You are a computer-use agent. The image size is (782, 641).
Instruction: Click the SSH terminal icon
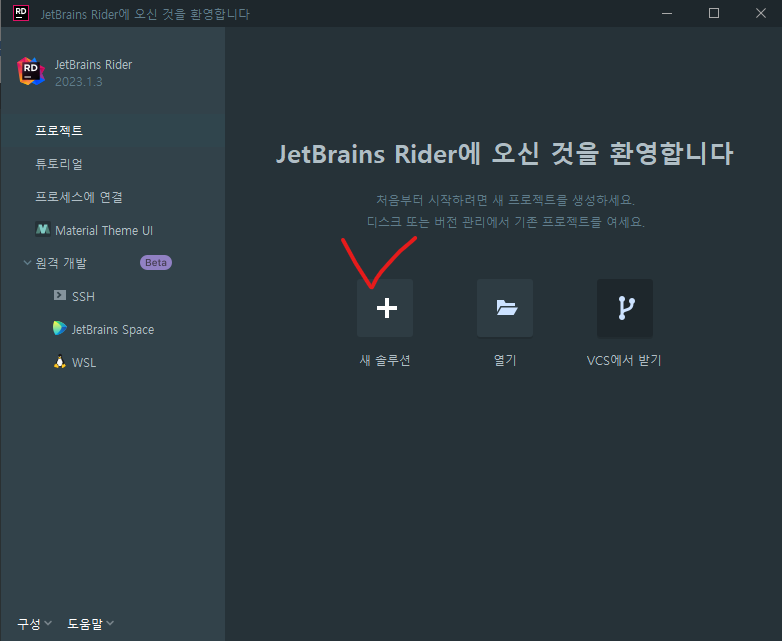coord(60,295)
